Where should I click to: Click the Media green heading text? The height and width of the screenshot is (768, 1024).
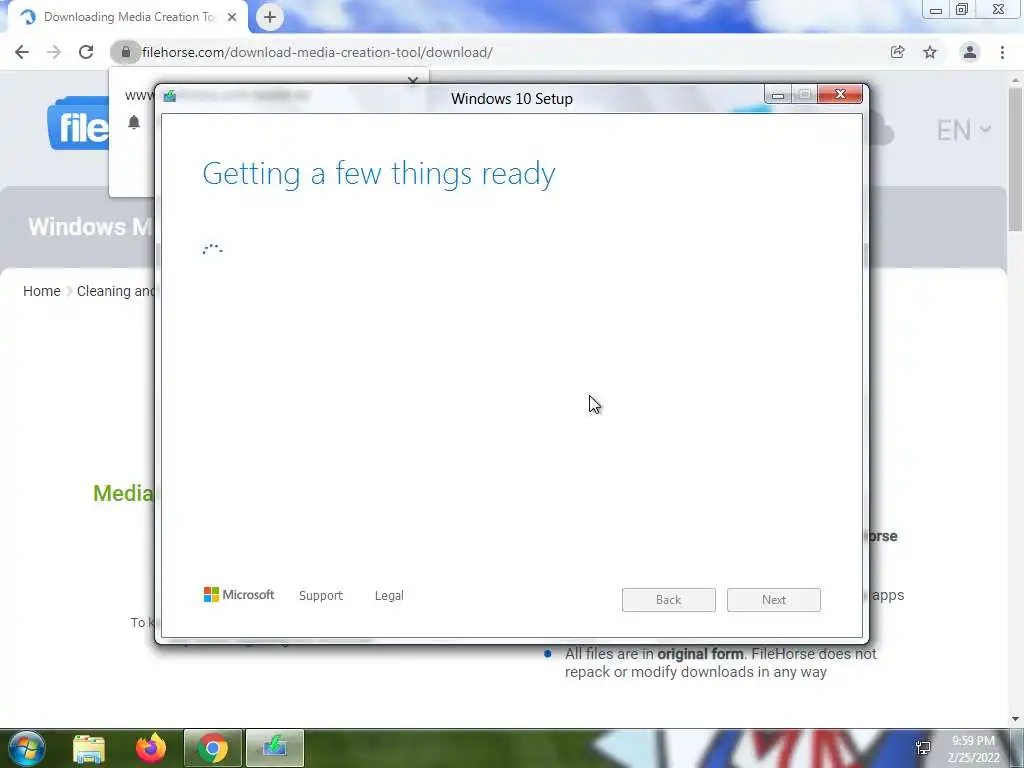pyautogui.click(x=123, y=493)
